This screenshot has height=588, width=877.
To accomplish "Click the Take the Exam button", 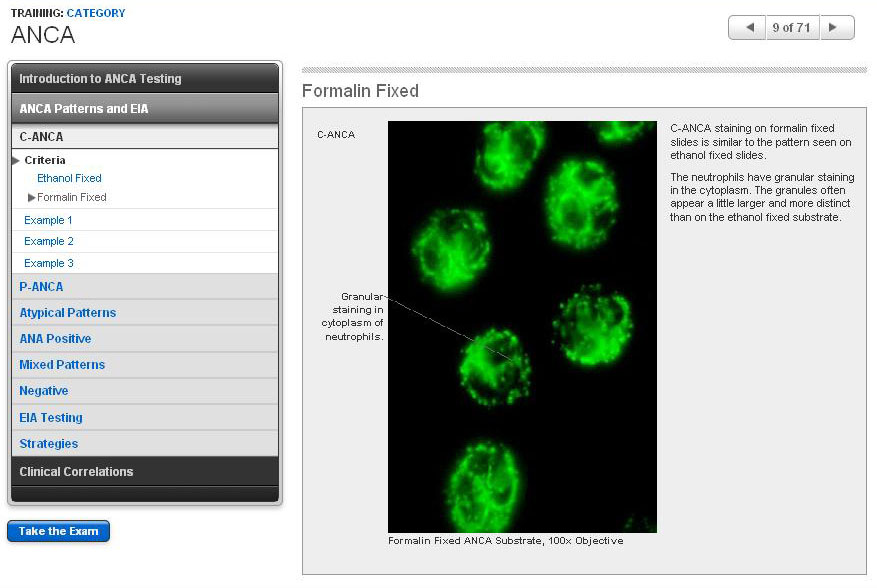I will click(x=58, y=532).
